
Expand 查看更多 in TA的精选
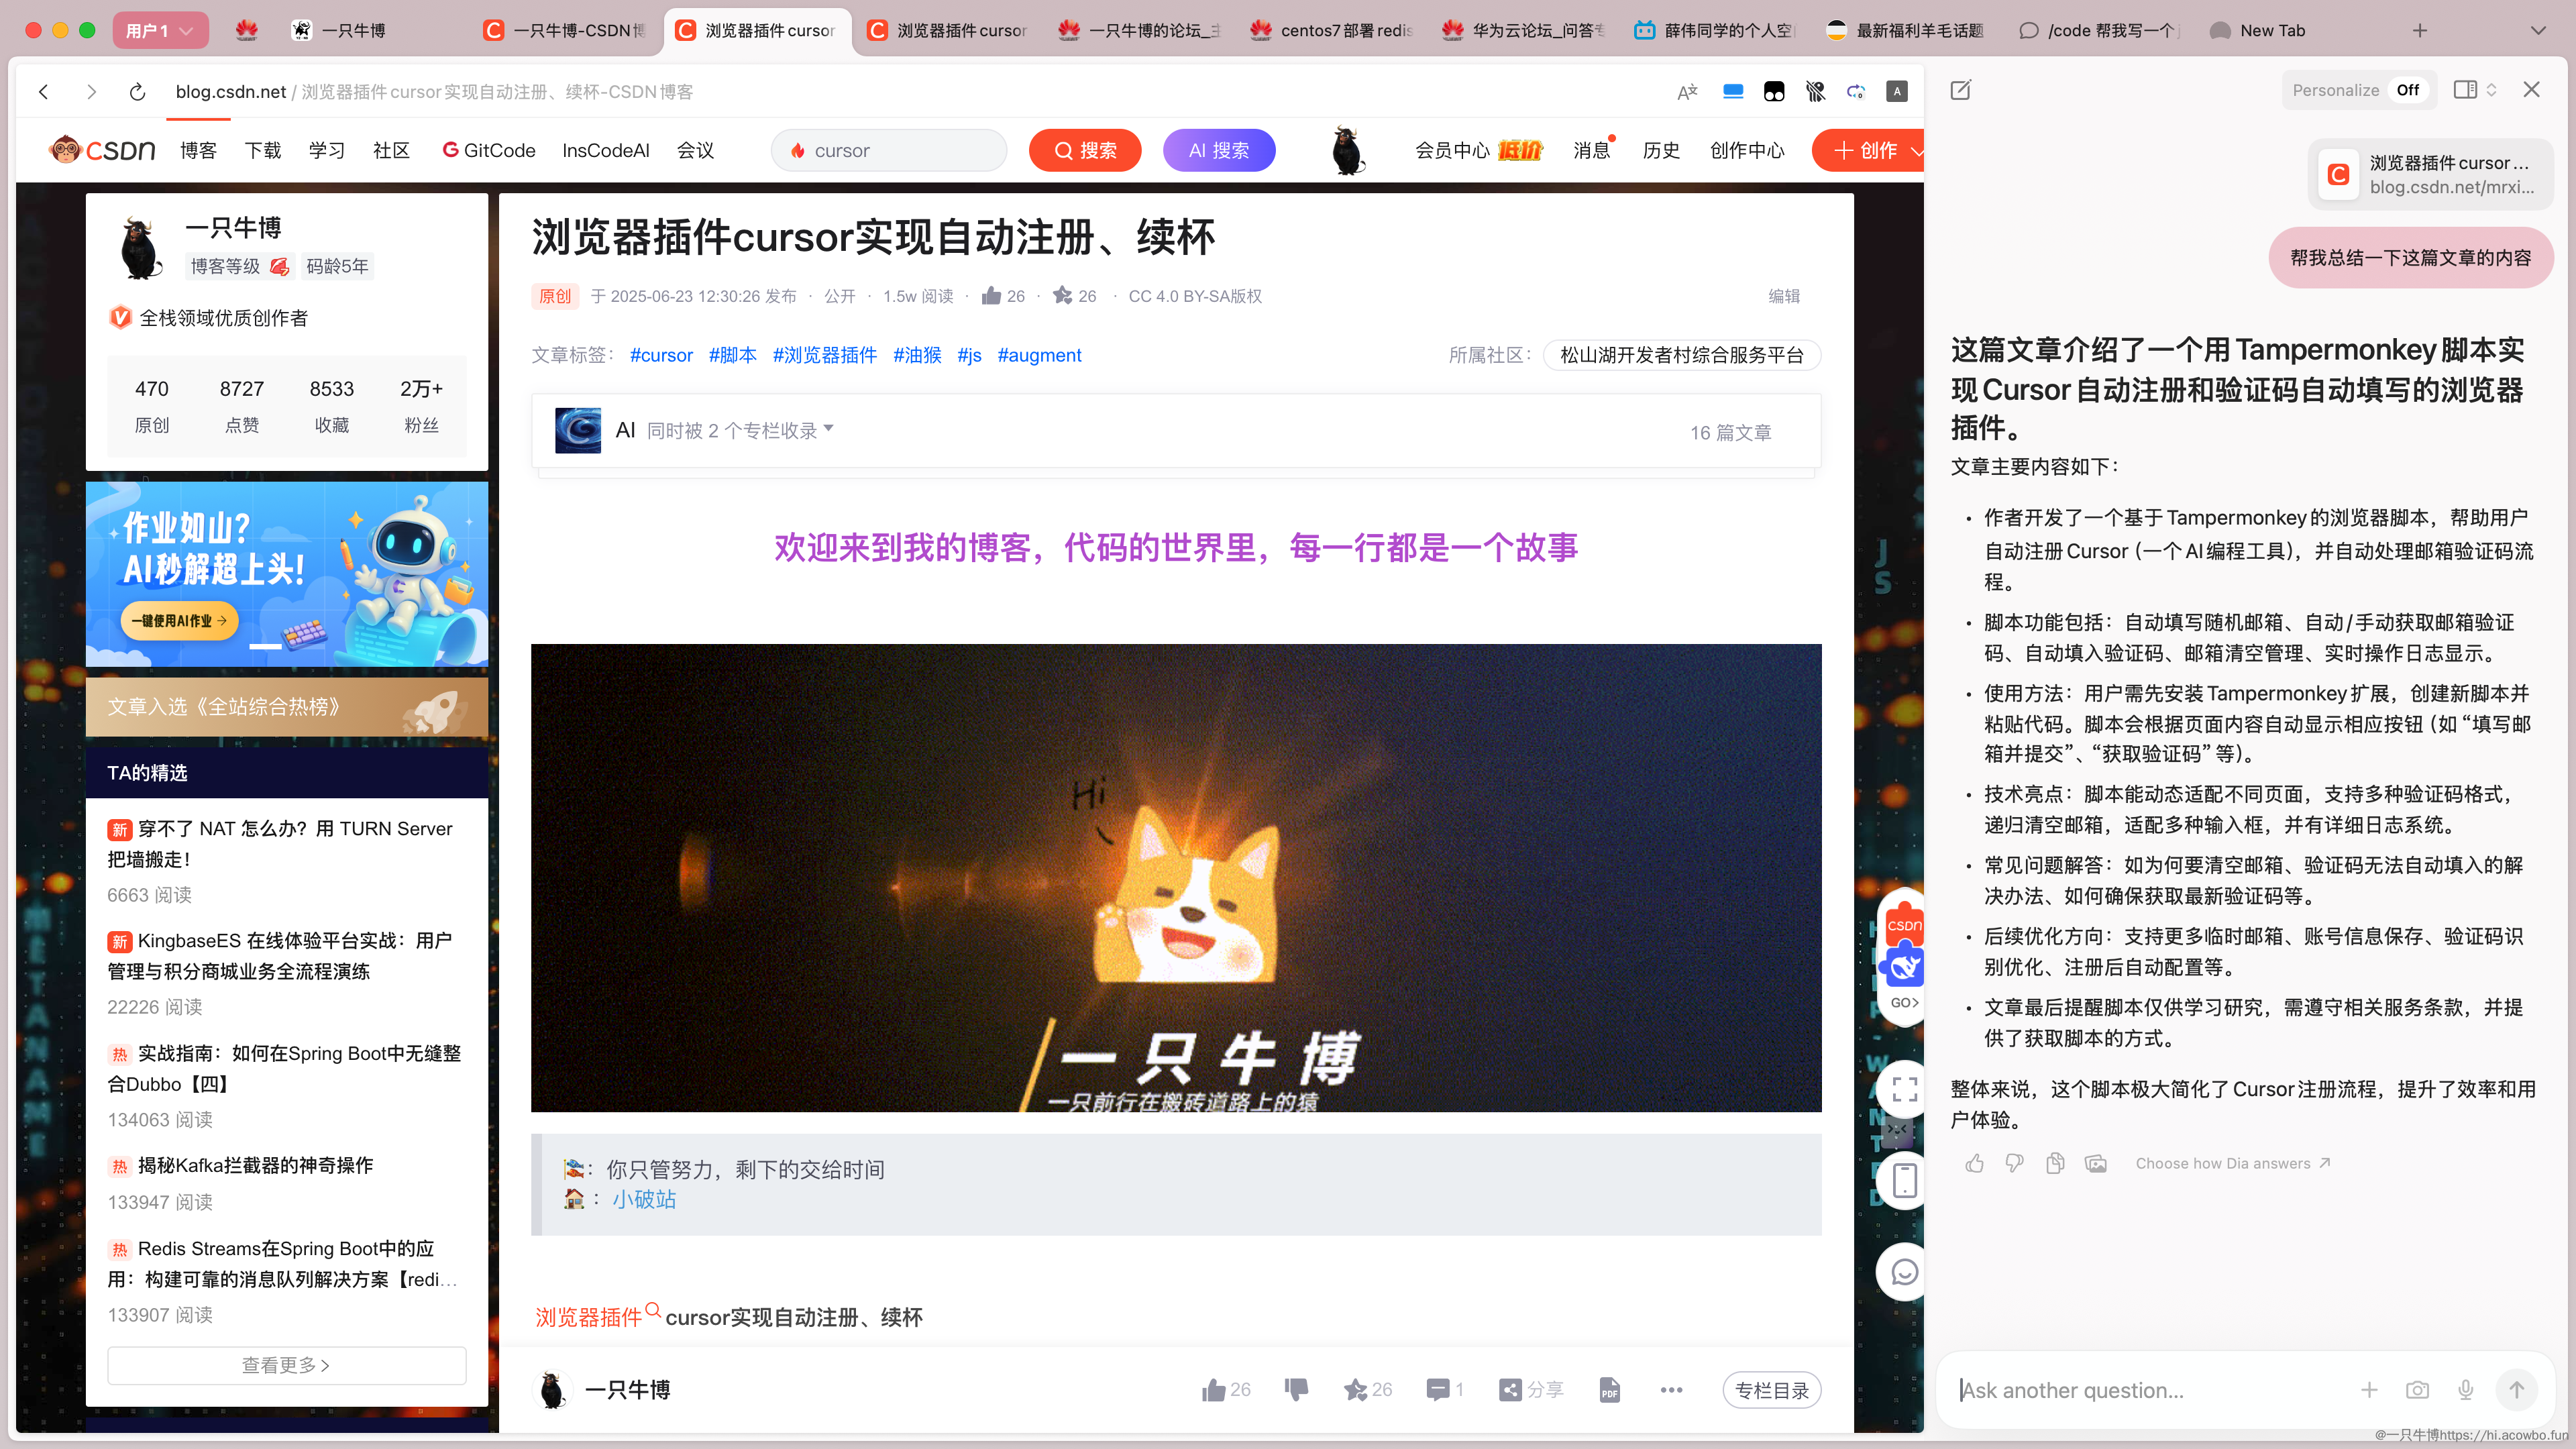tap(286, 1365)
